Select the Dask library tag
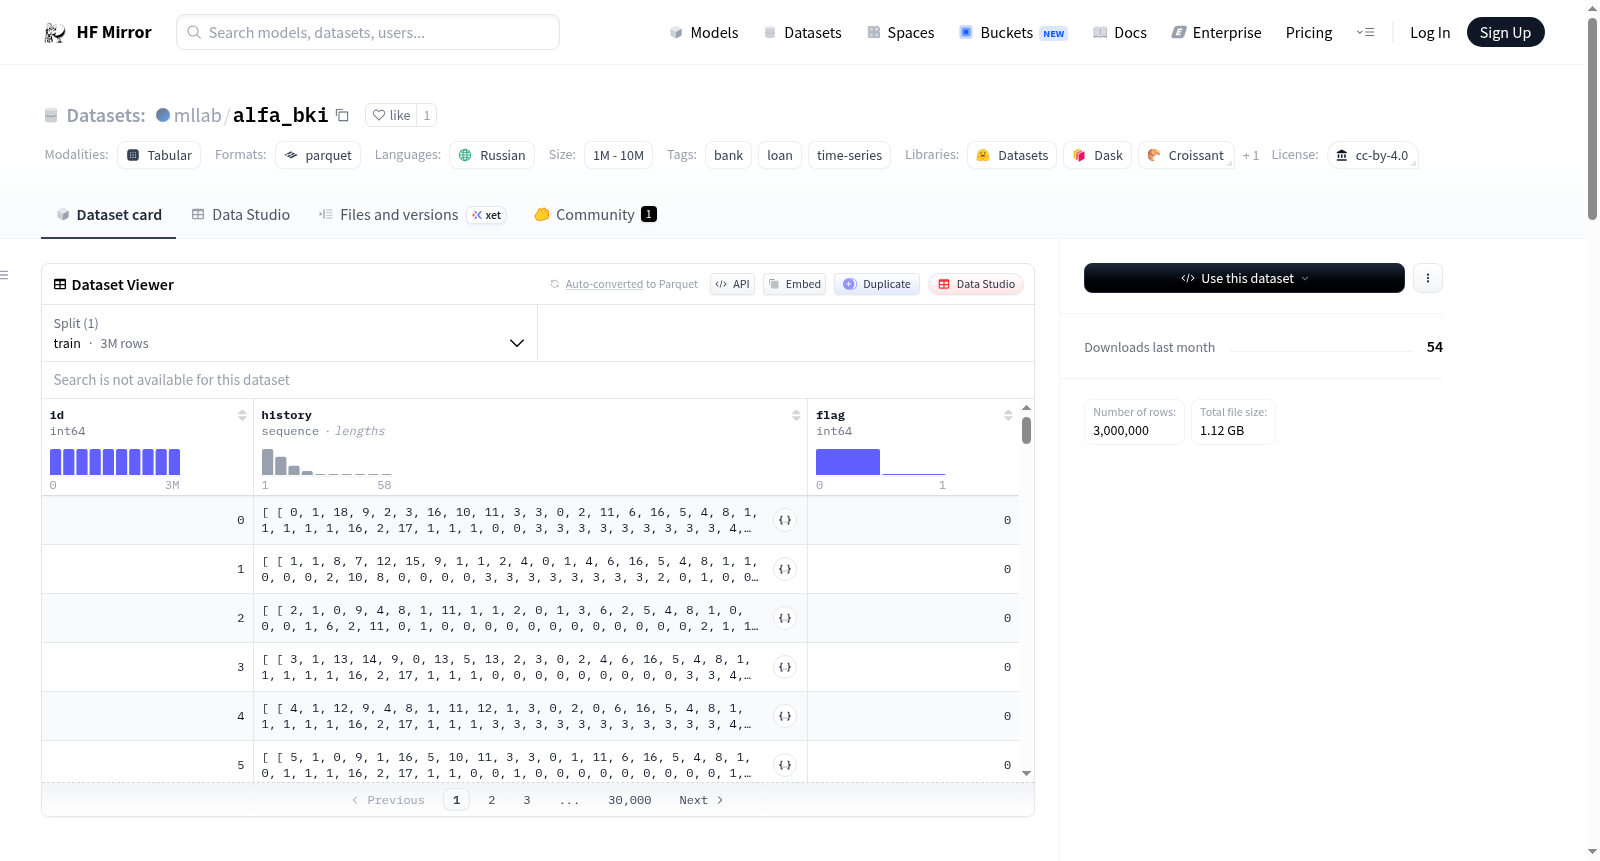This screenshot has height=861, width=1600. click(x=1098, y=155)
